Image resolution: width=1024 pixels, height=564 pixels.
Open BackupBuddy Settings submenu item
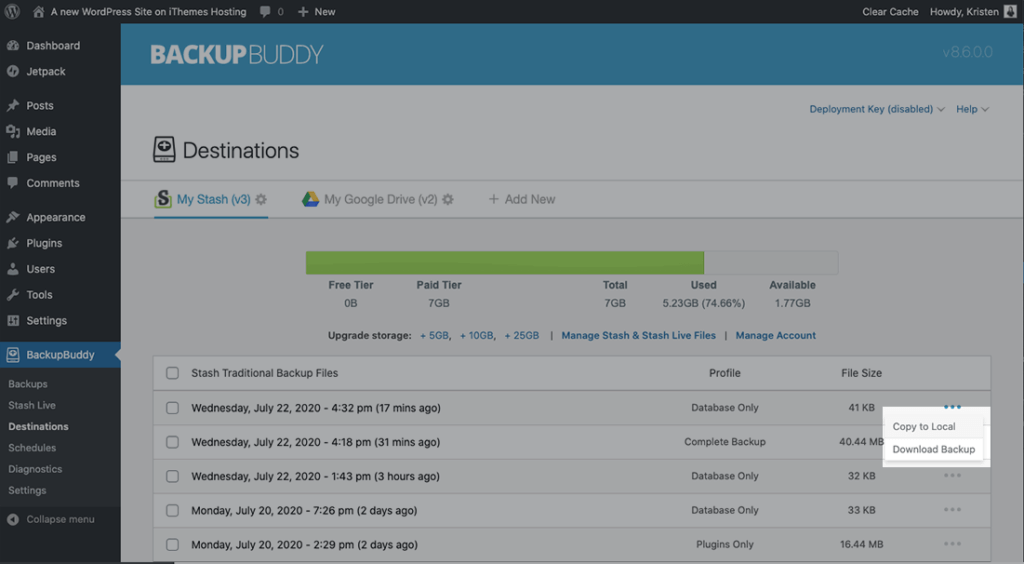pos(27,491)
